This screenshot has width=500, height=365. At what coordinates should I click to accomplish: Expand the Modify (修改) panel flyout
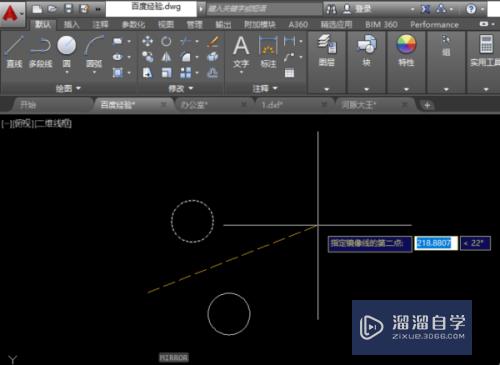tap(180, 88)
